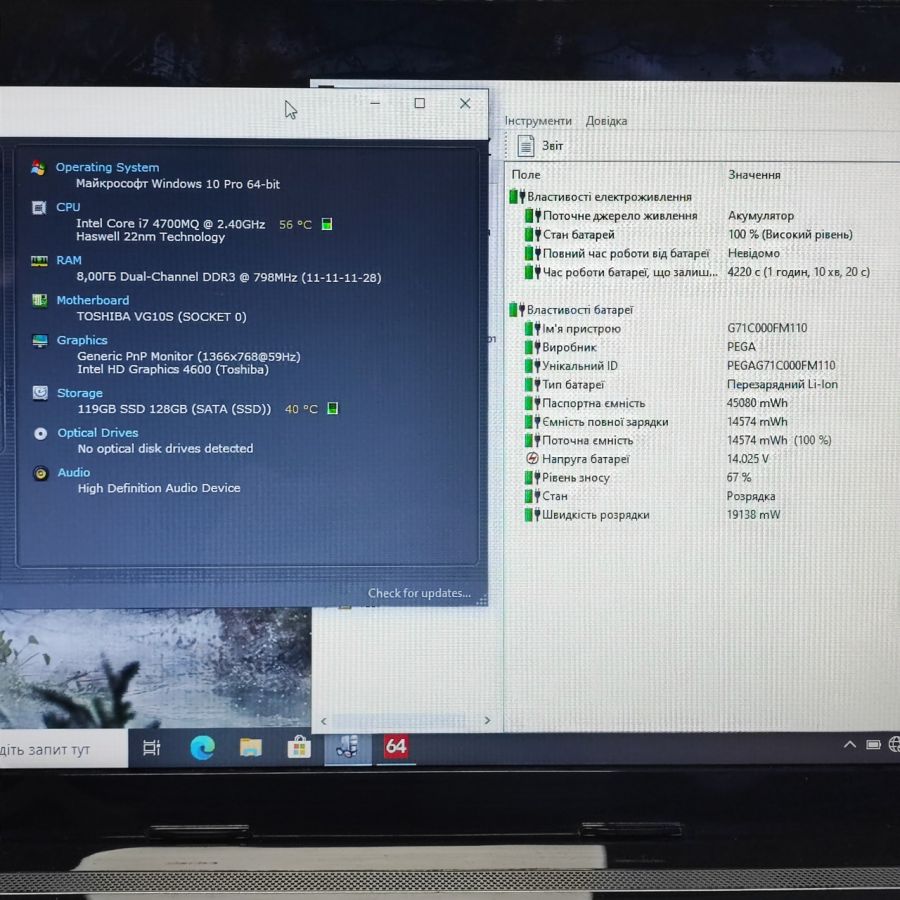Open Task View from the taskbar

(152, 747)
